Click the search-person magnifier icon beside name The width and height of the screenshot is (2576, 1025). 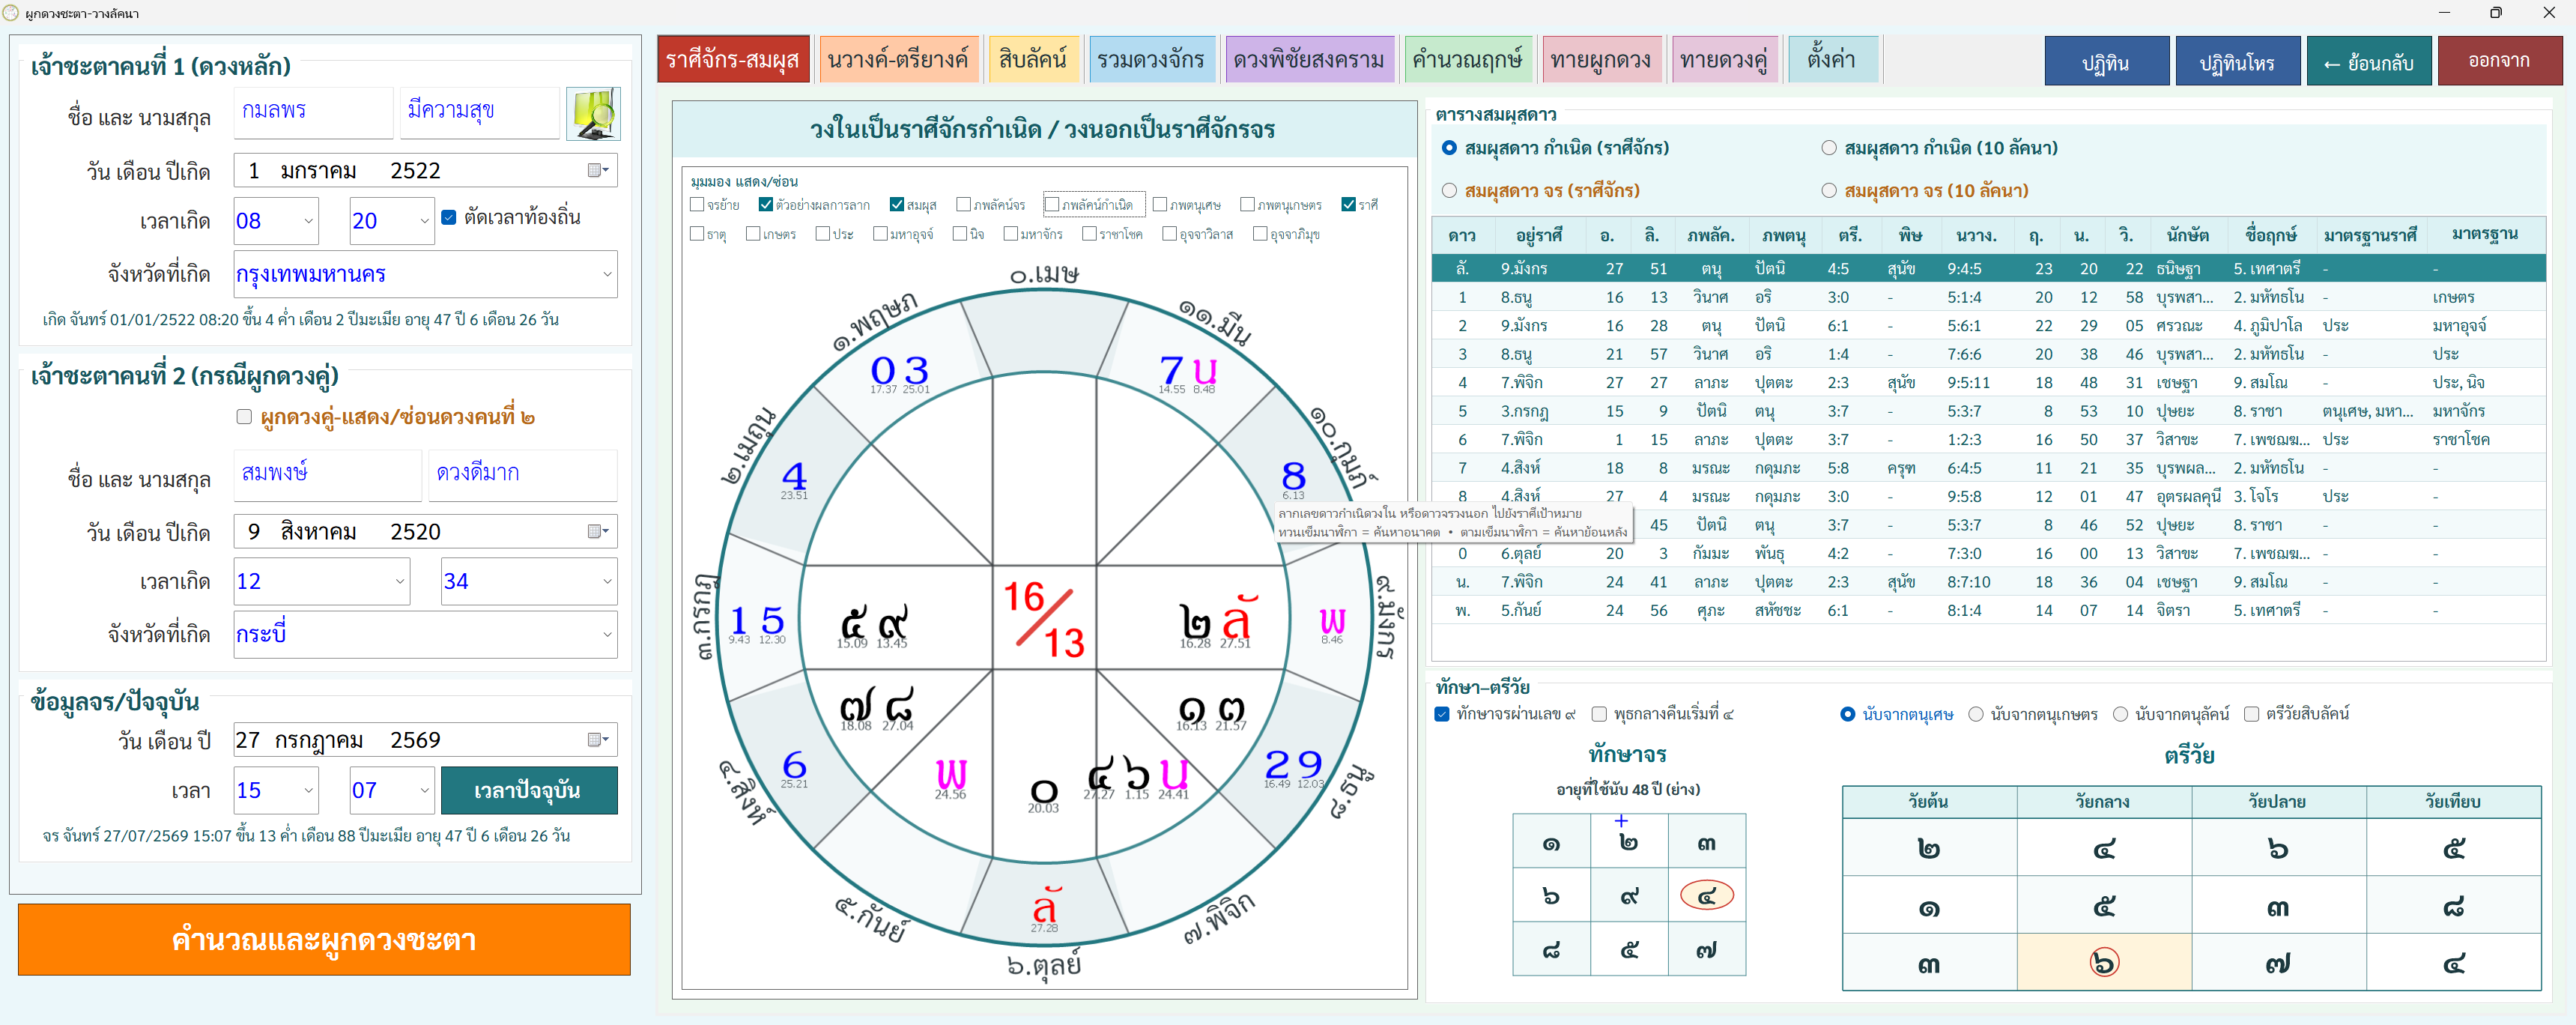(x=593, y=114)
